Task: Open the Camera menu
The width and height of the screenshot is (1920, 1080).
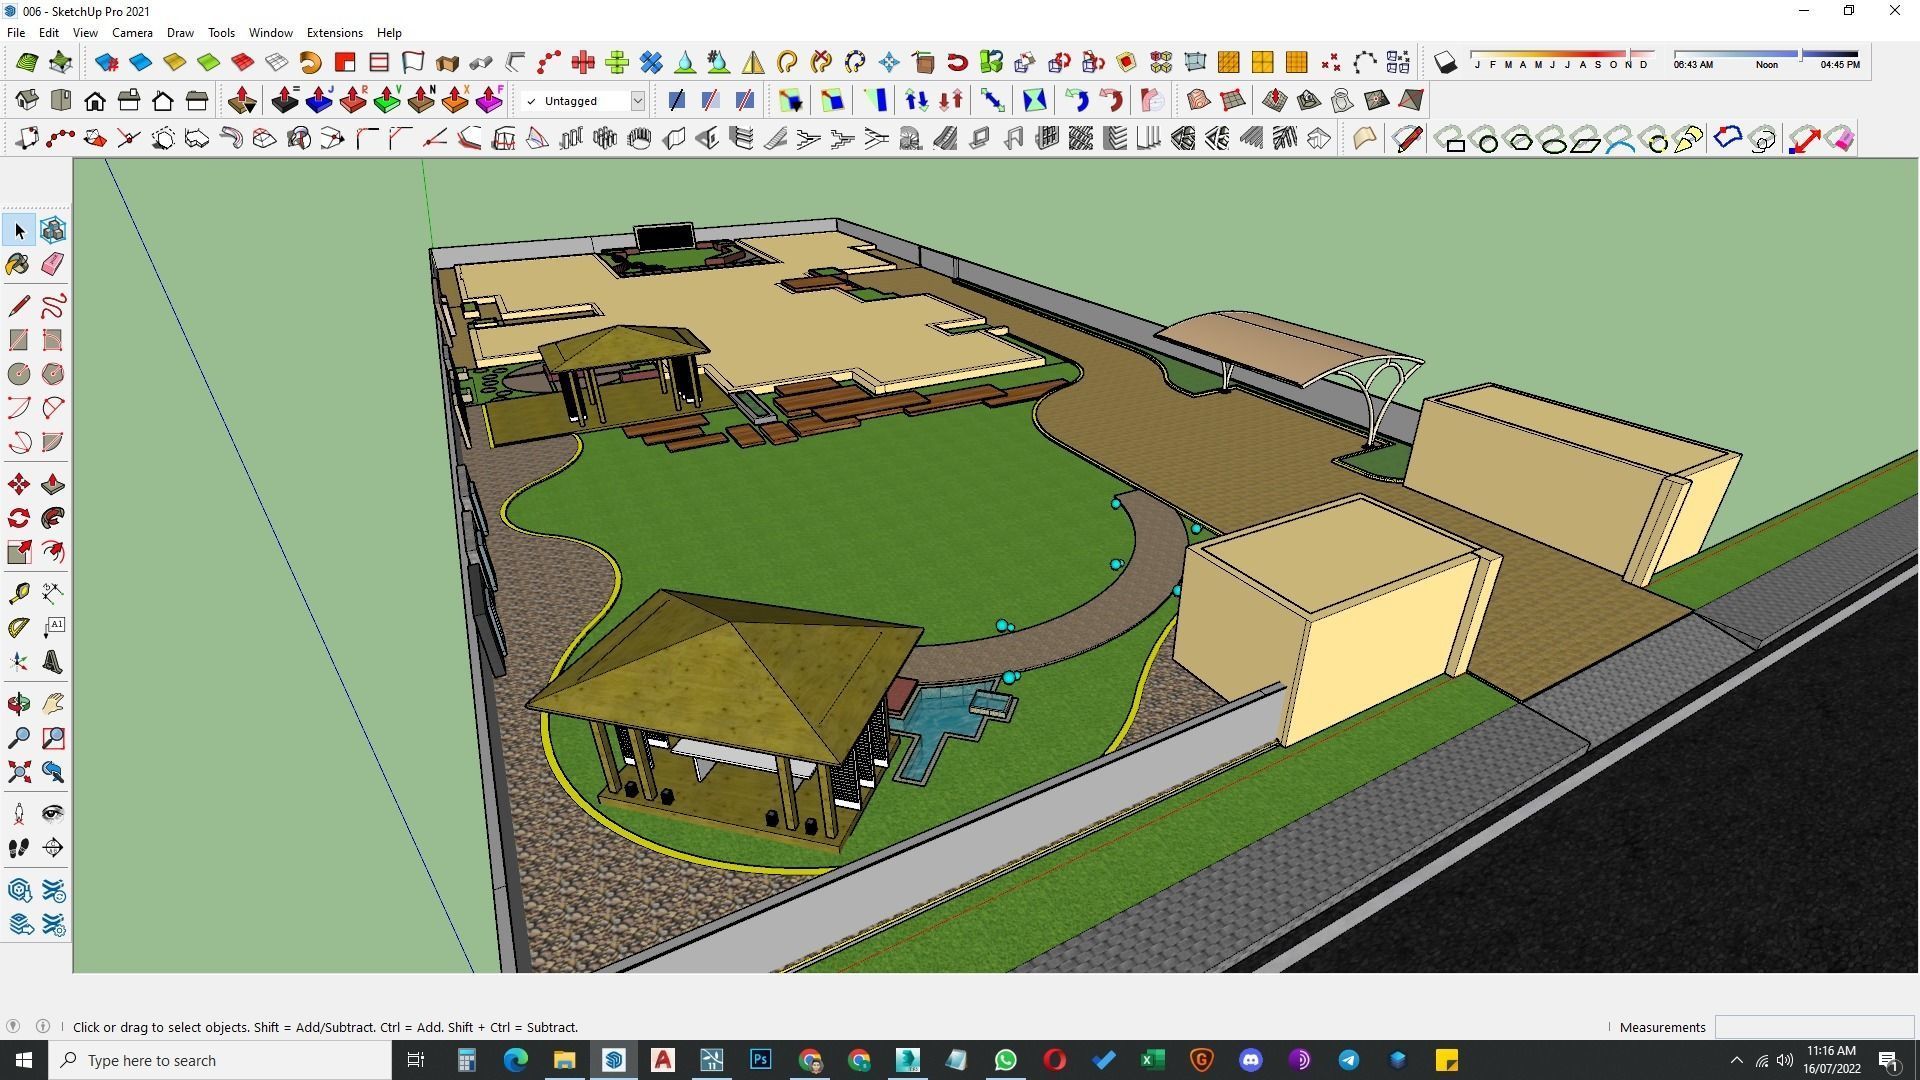Action: pos(132,33)
